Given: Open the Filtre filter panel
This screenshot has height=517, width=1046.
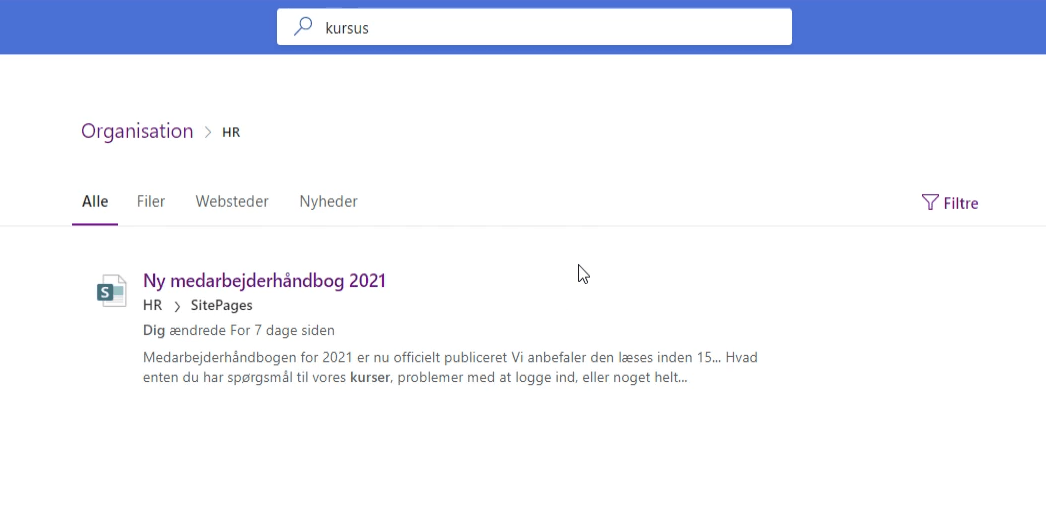Looking at the screenshot, I should 950,203.
